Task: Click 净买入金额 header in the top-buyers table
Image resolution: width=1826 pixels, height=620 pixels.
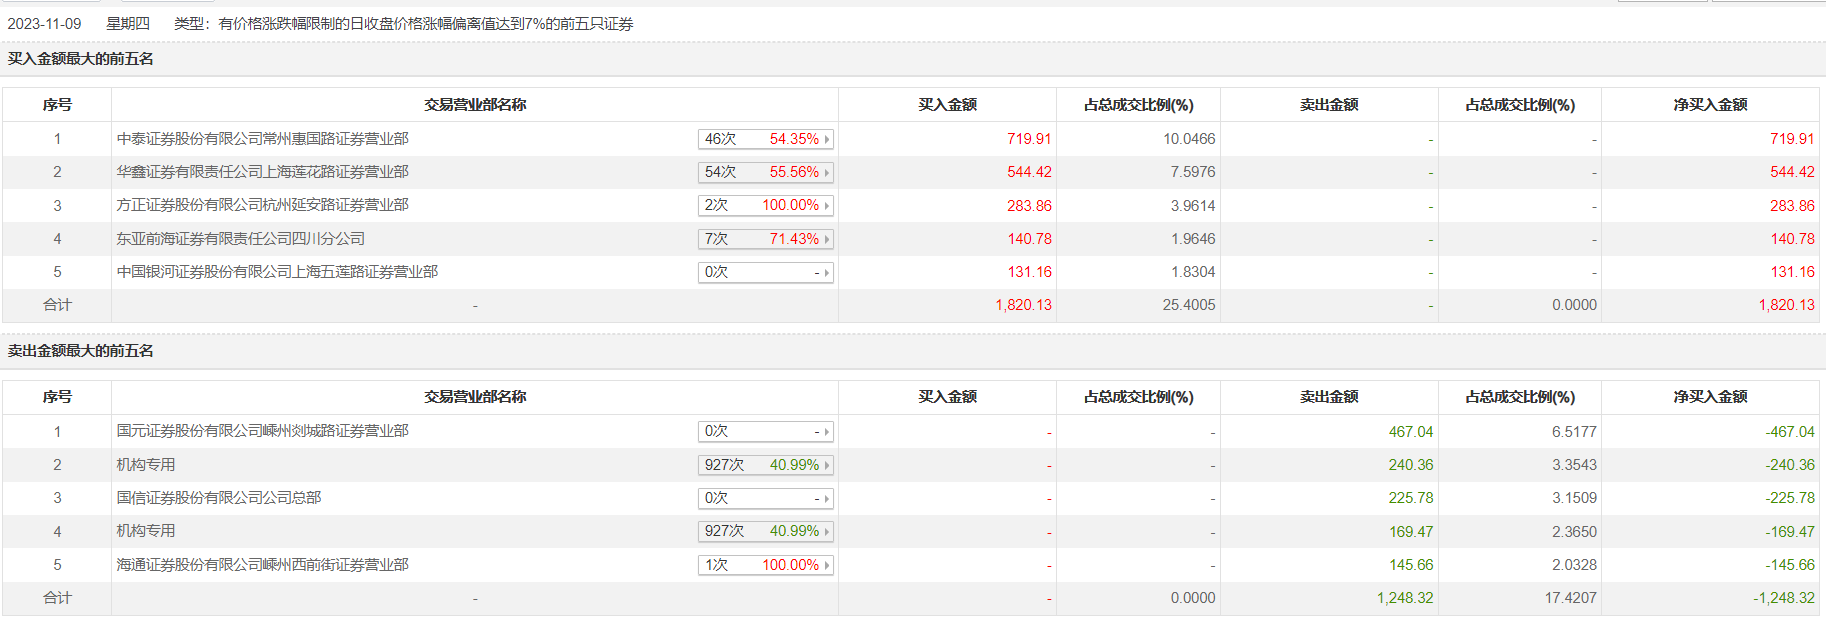Action: click(1710, 105)
